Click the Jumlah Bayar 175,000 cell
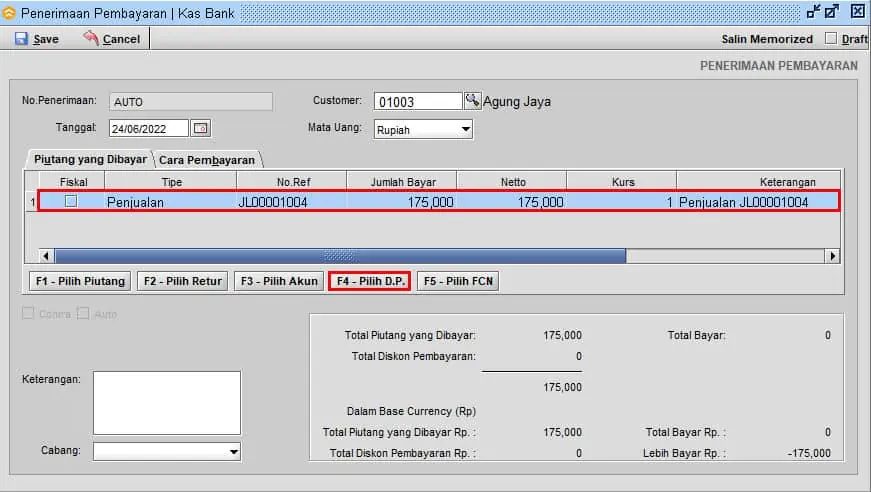 (x=402, y=202)
